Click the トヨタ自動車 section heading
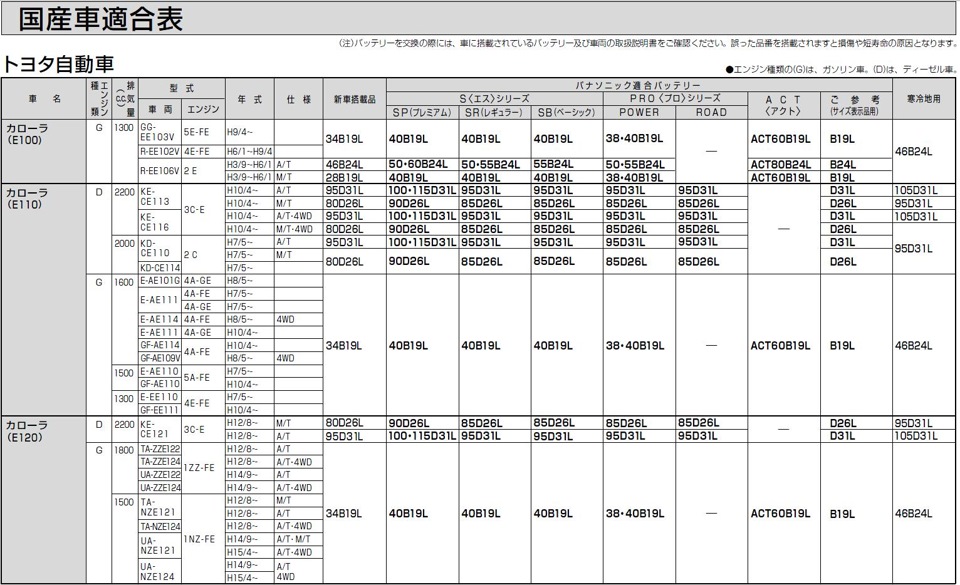This screenshot has width=960, height=585. pyautogui.click(x=59, y=64)
